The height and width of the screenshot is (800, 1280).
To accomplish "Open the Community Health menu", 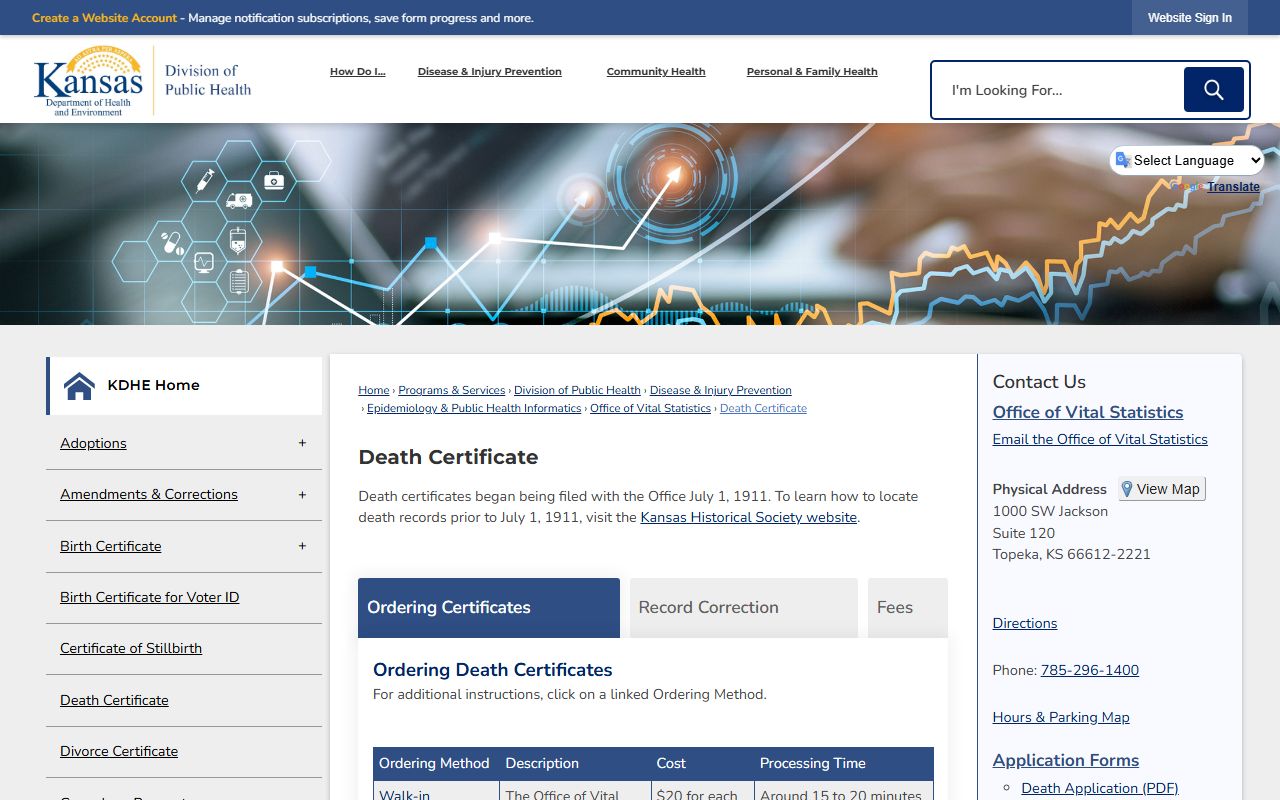I will pos(656,72).
